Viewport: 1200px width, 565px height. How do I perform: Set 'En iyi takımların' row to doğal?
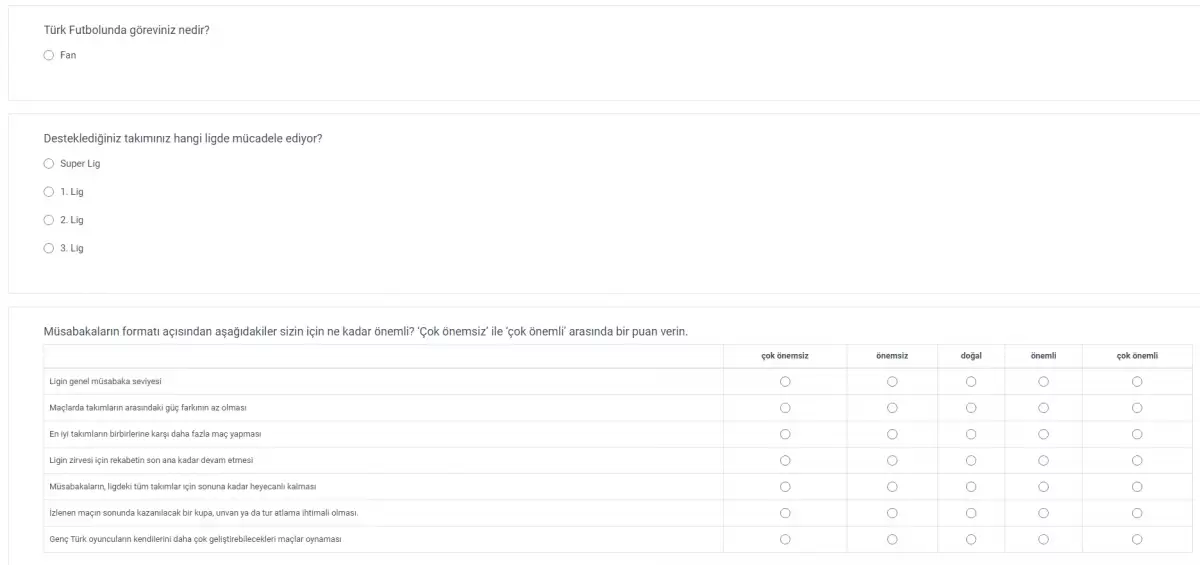[x=971, y=434]
